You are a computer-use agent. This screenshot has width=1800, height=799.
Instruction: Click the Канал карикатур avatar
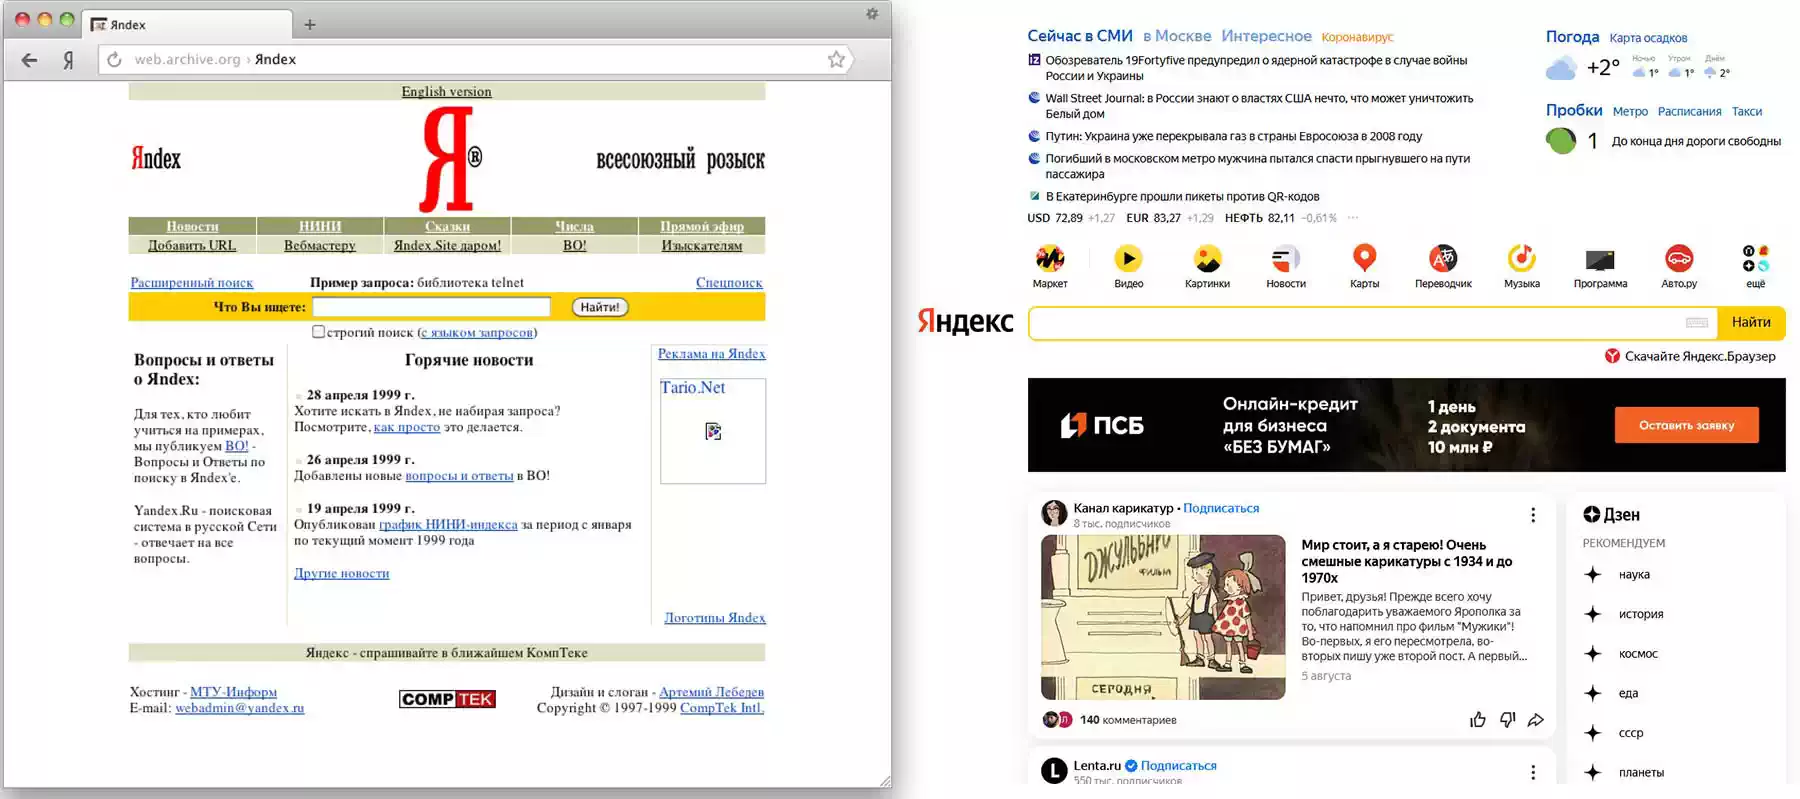(1054, 514)
